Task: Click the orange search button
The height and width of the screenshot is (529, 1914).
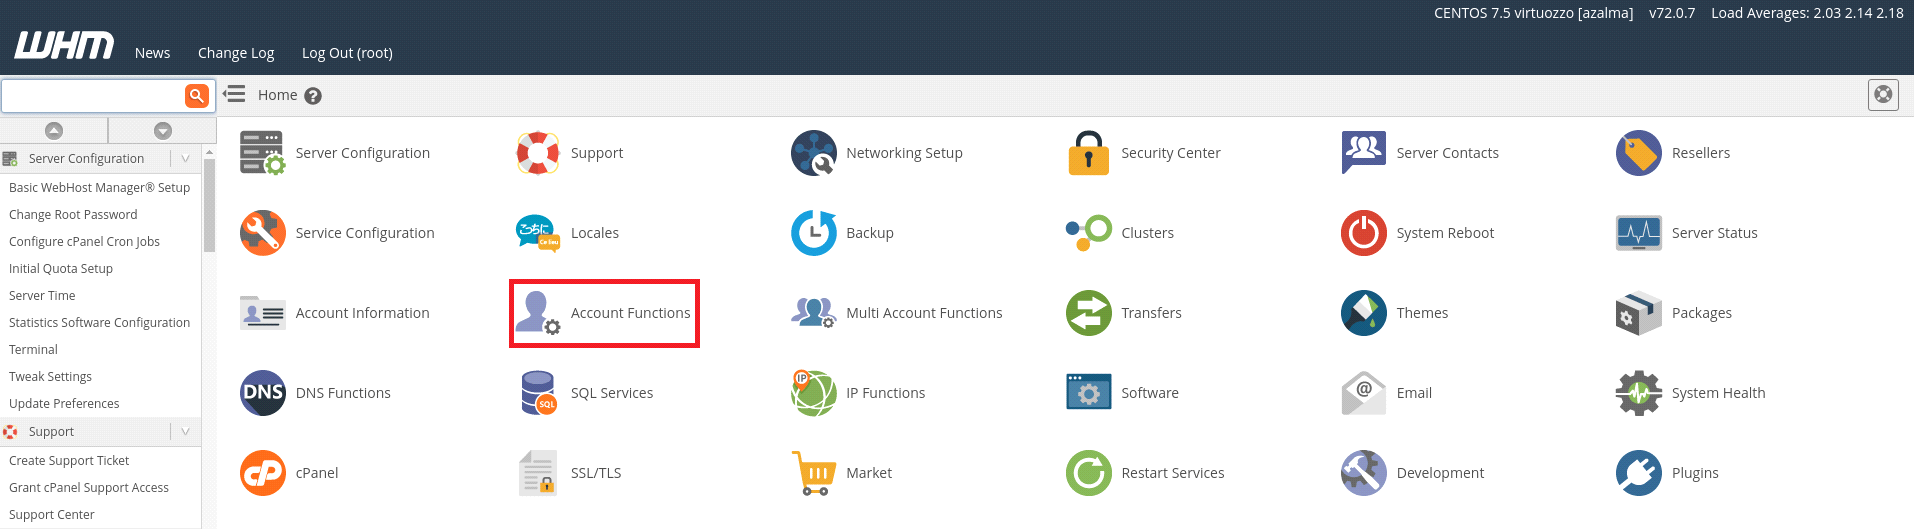Action: pyautogui.click(x=197, y=96)
